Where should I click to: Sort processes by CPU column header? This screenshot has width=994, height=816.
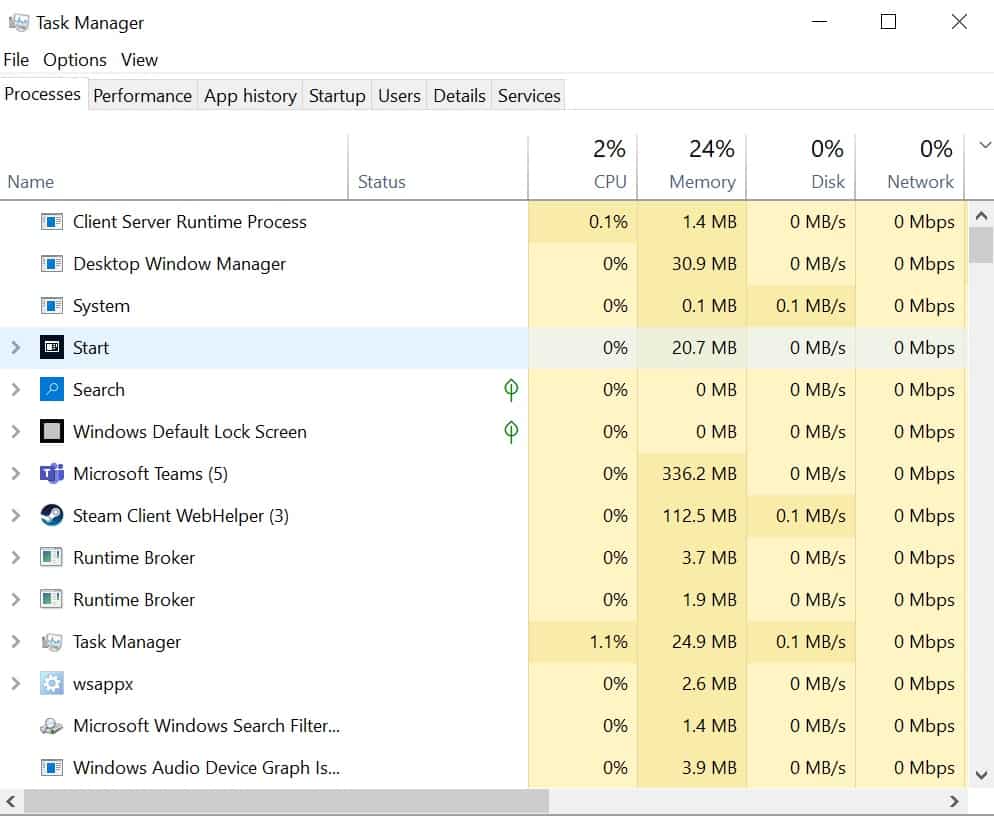click(x=583, y=166)
